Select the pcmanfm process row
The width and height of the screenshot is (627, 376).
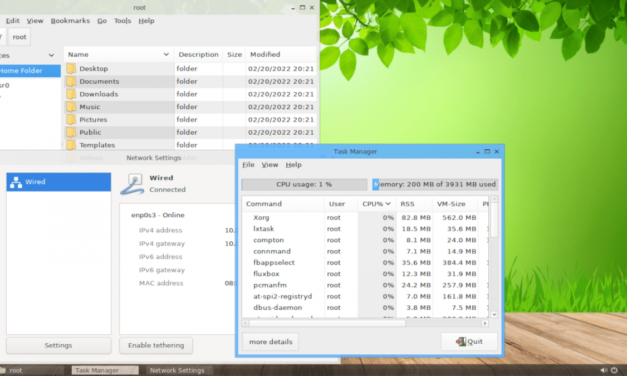(365, 285)
